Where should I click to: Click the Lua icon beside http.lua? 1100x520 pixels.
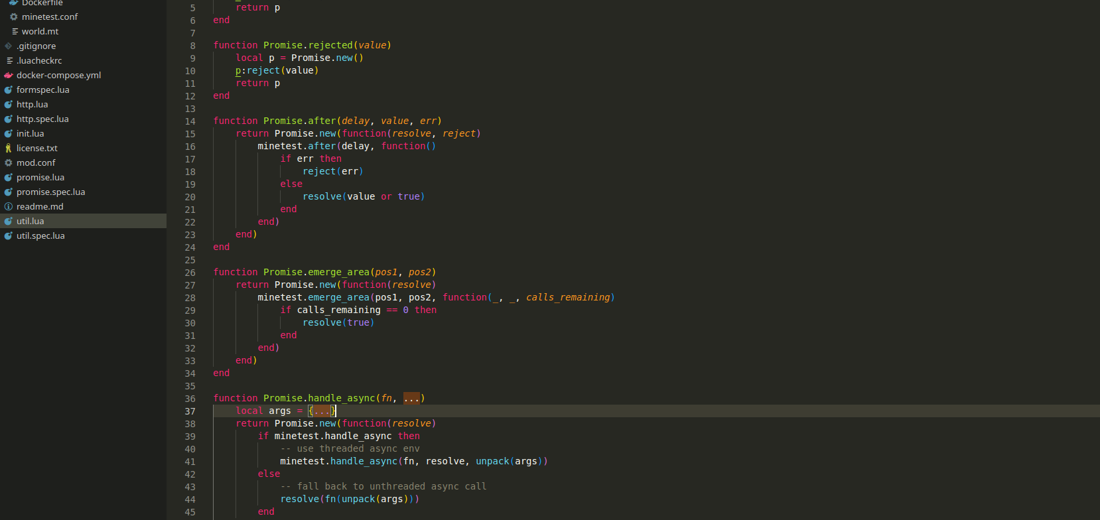click(9, 105)
